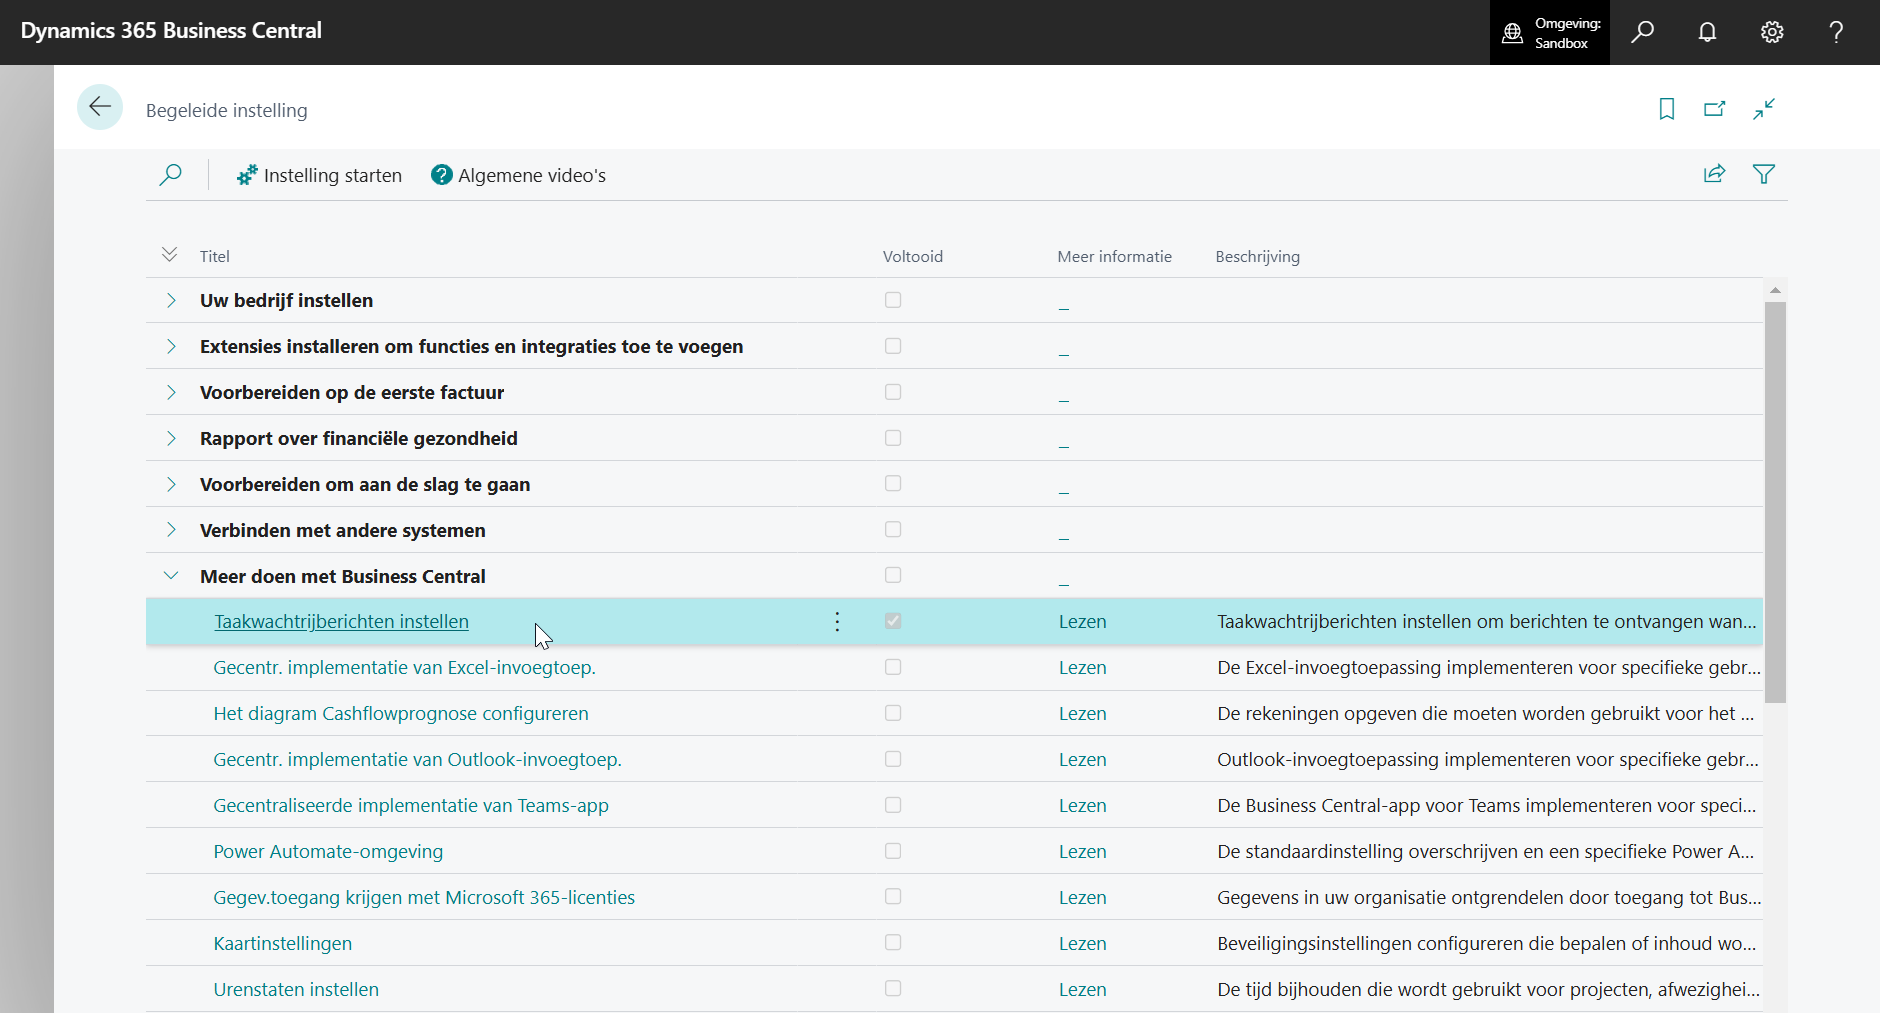
Task: Share the list via share icon
Action: [1715, 174]
